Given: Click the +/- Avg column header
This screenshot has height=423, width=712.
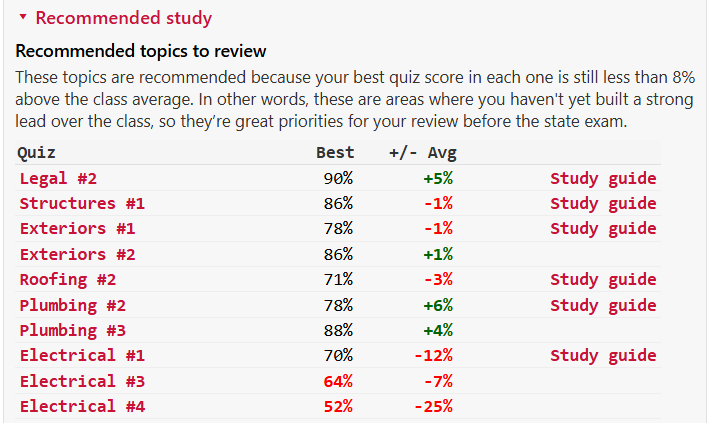Looking at the screenshot, I should [422, 153].
